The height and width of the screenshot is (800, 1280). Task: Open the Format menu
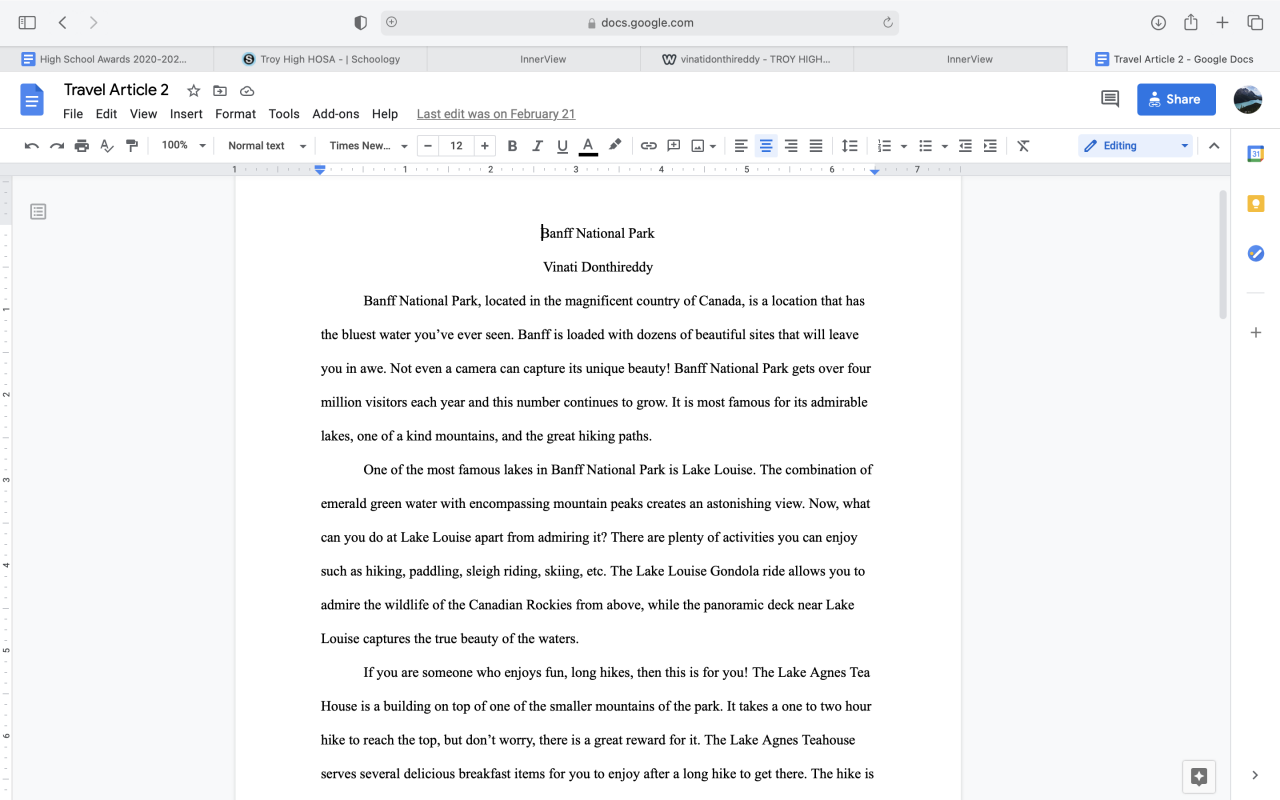[x=235, y=114]
